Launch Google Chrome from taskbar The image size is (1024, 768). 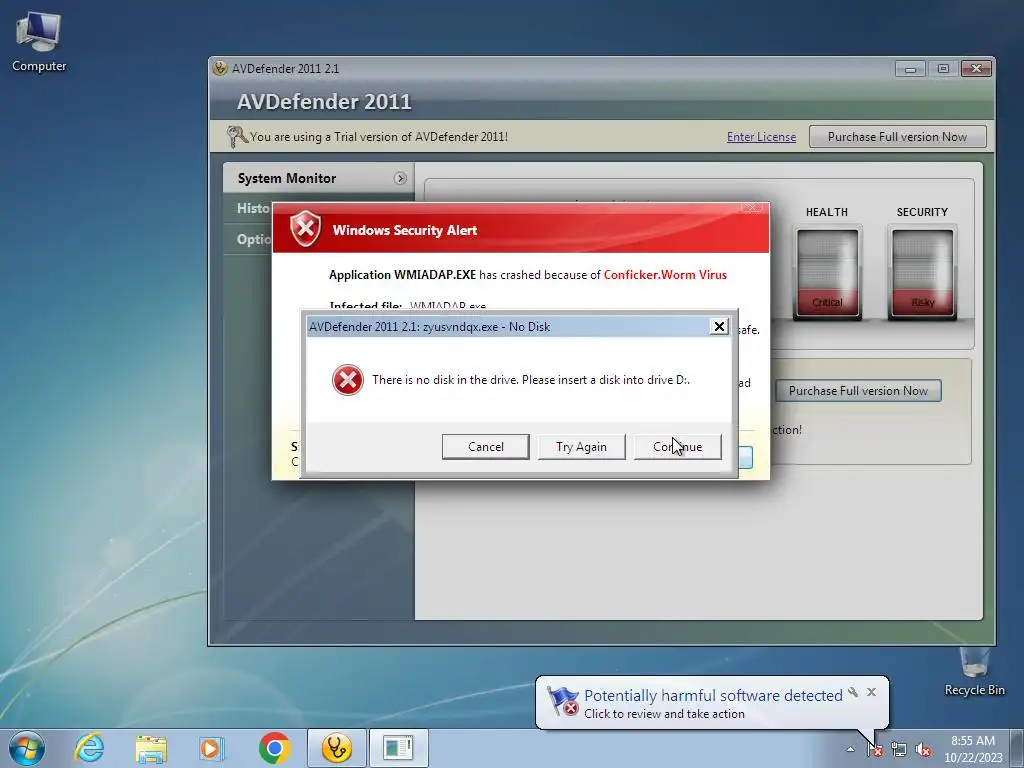click(x=274, y=748)
